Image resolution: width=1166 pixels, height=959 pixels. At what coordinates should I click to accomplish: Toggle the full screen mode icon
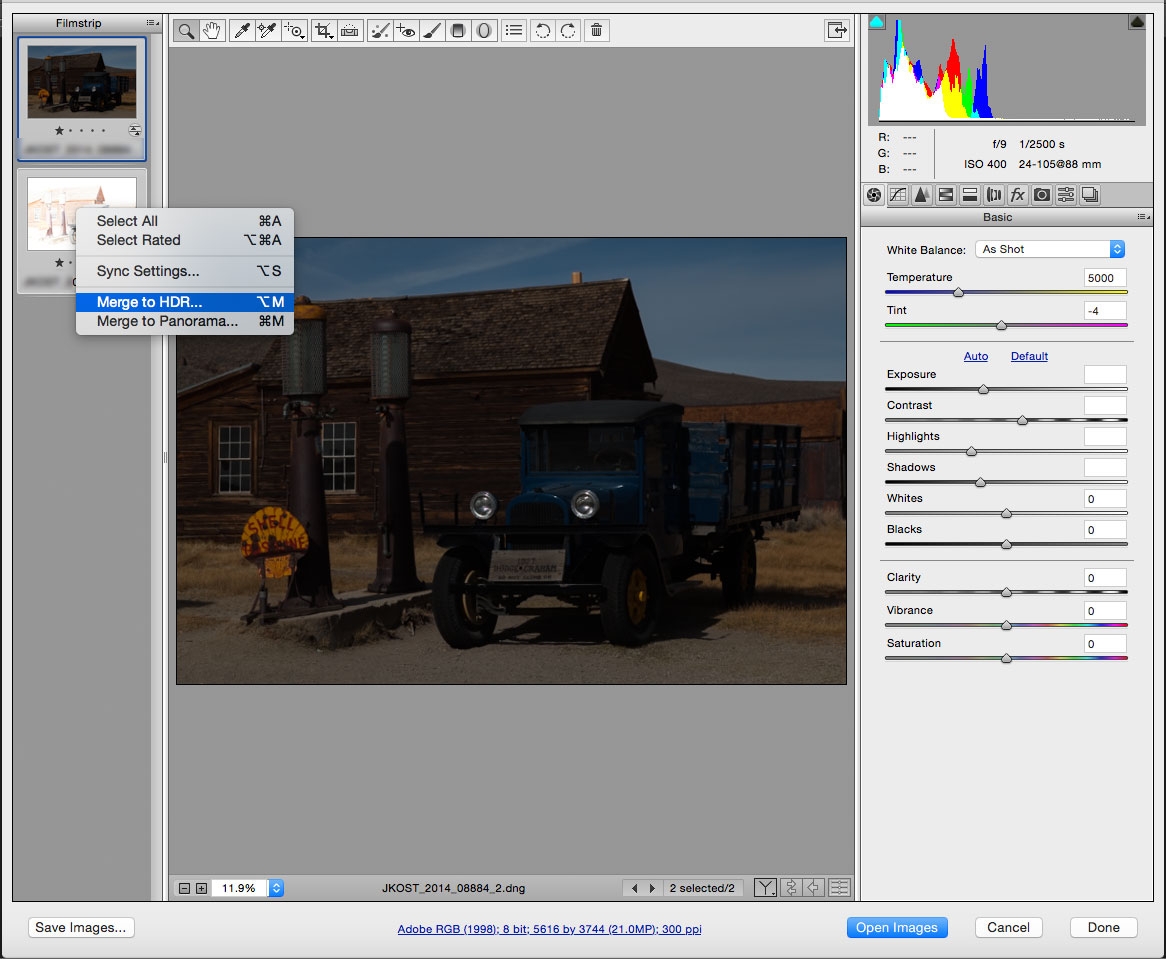(836, 31)
